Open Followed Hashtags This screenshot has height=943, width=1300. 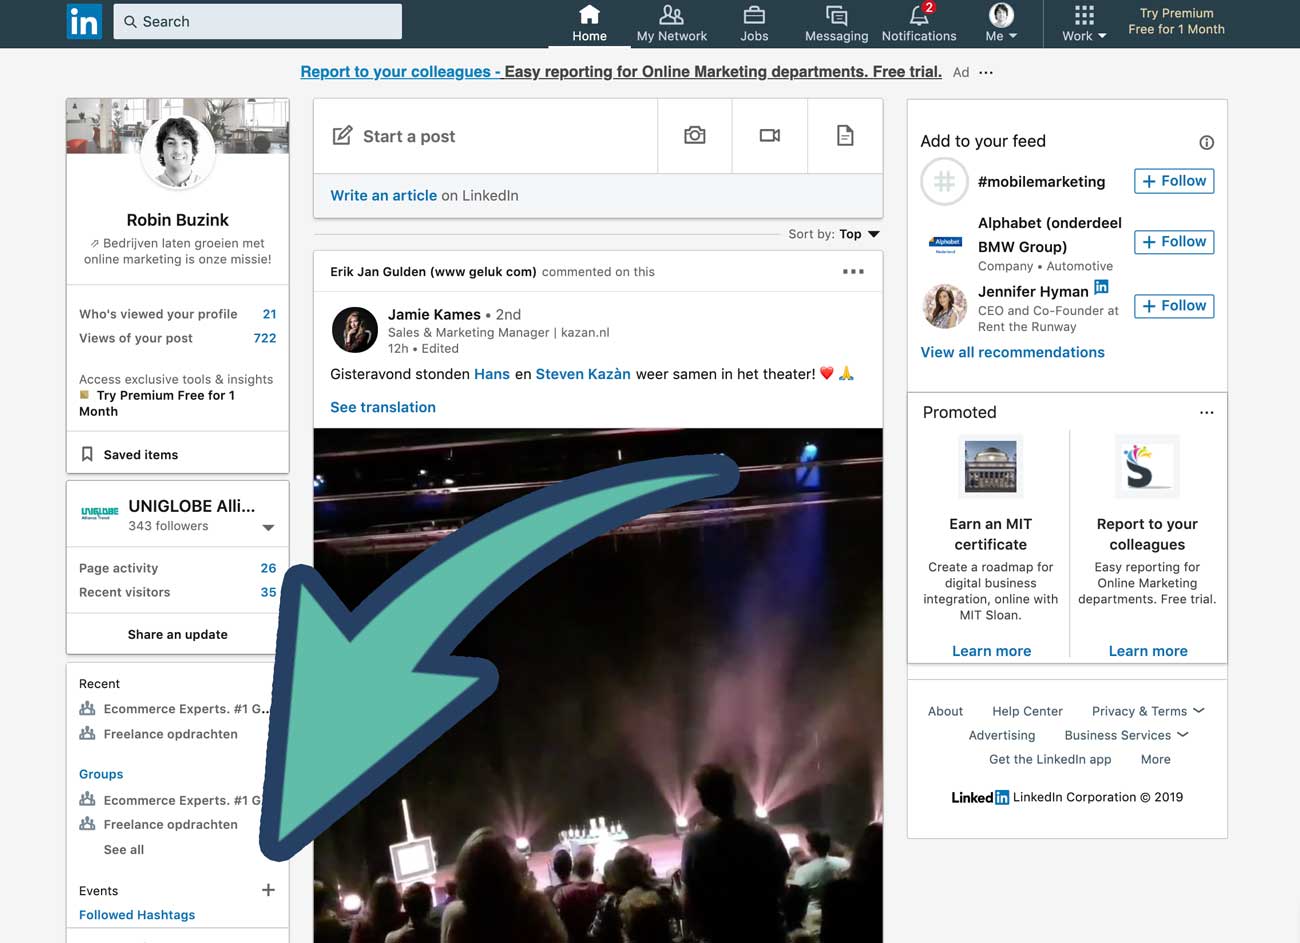137,915
